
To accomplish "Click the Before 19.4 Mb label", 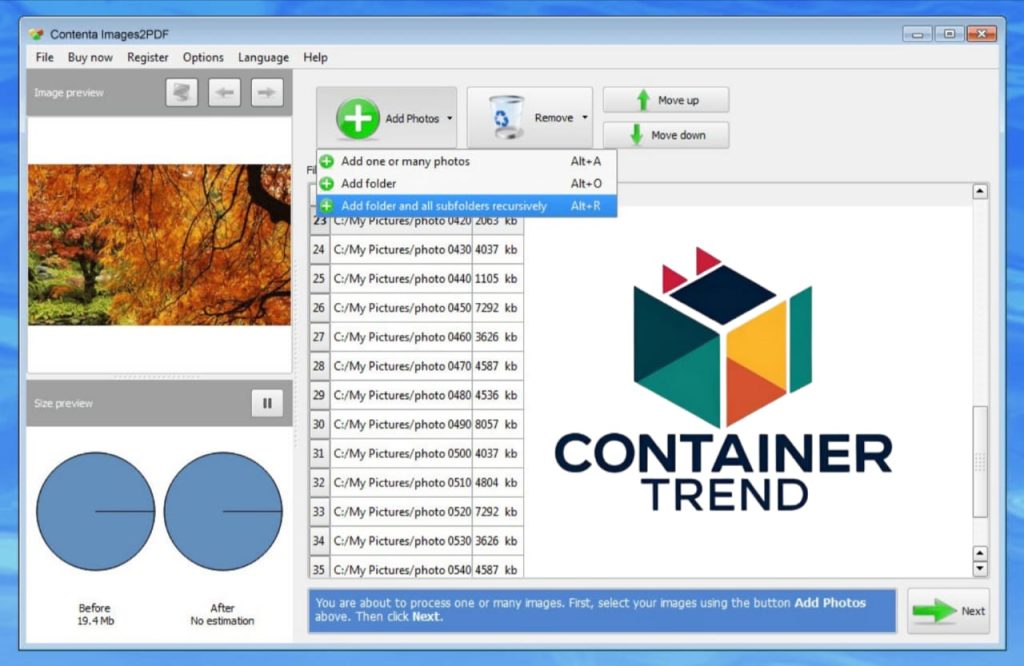I will click(x=95, y=614).
